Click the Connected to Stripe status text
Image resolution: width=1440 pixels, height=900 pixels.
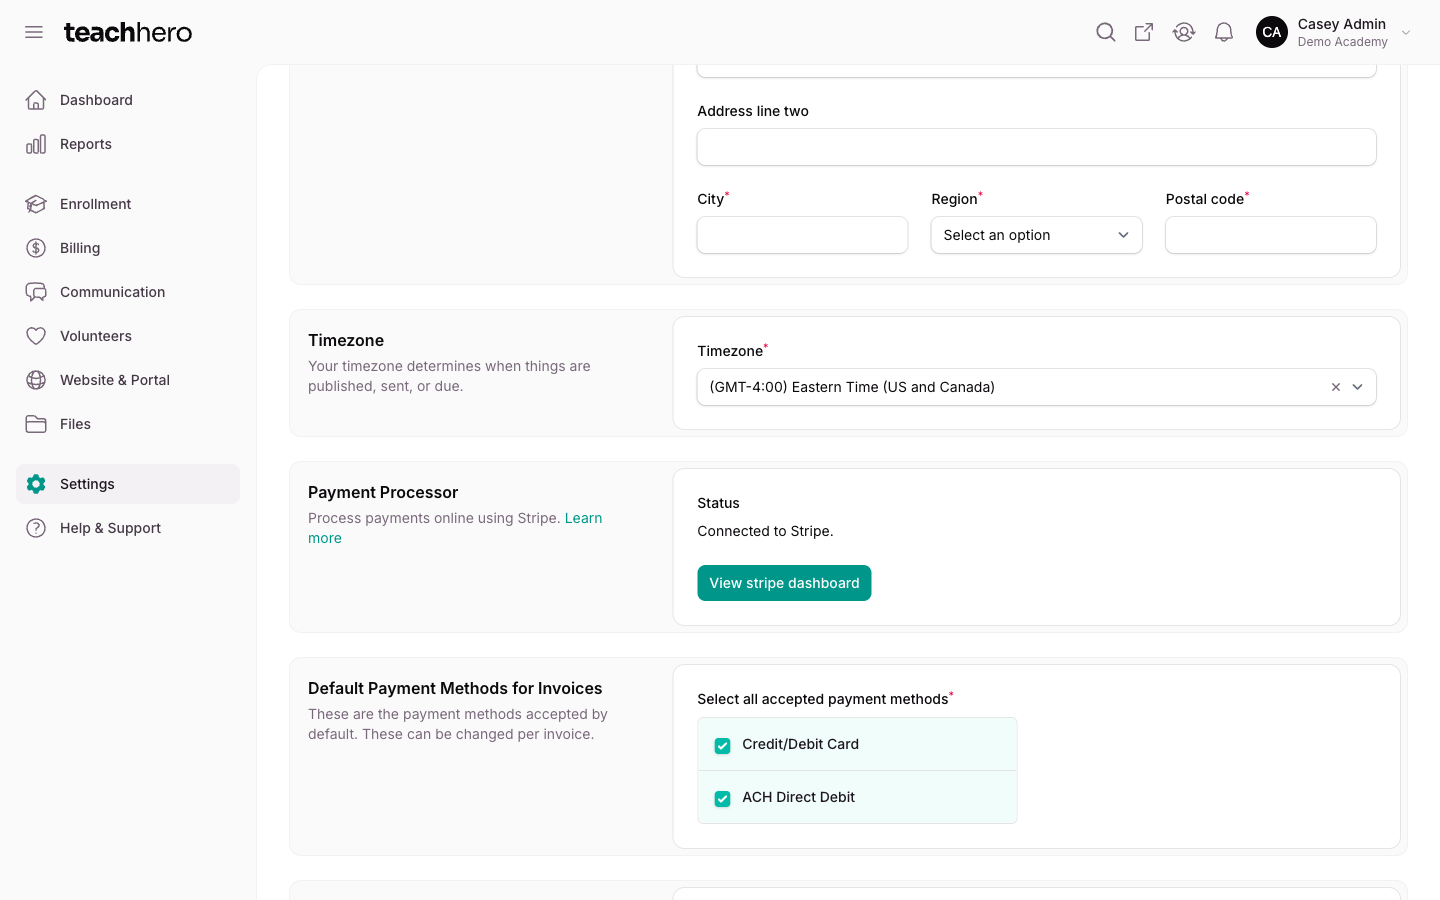(x=765, y=531)
